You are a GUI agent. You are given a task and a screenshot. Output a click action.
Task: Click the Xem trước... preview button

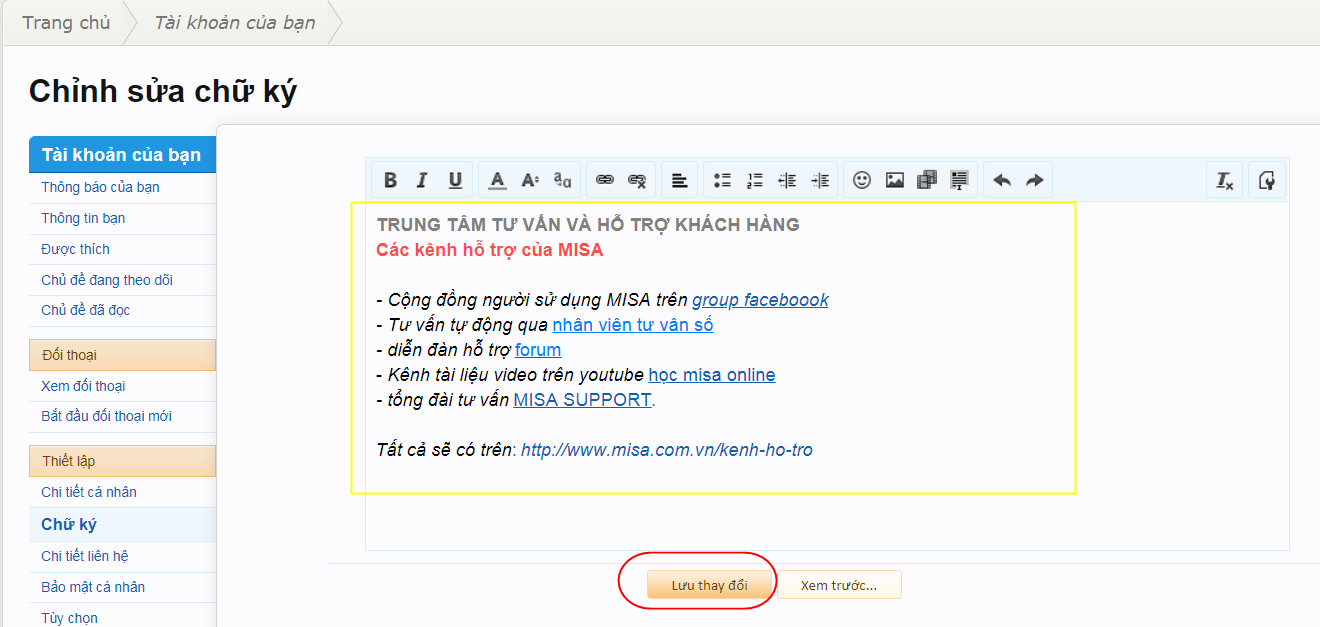839,585
